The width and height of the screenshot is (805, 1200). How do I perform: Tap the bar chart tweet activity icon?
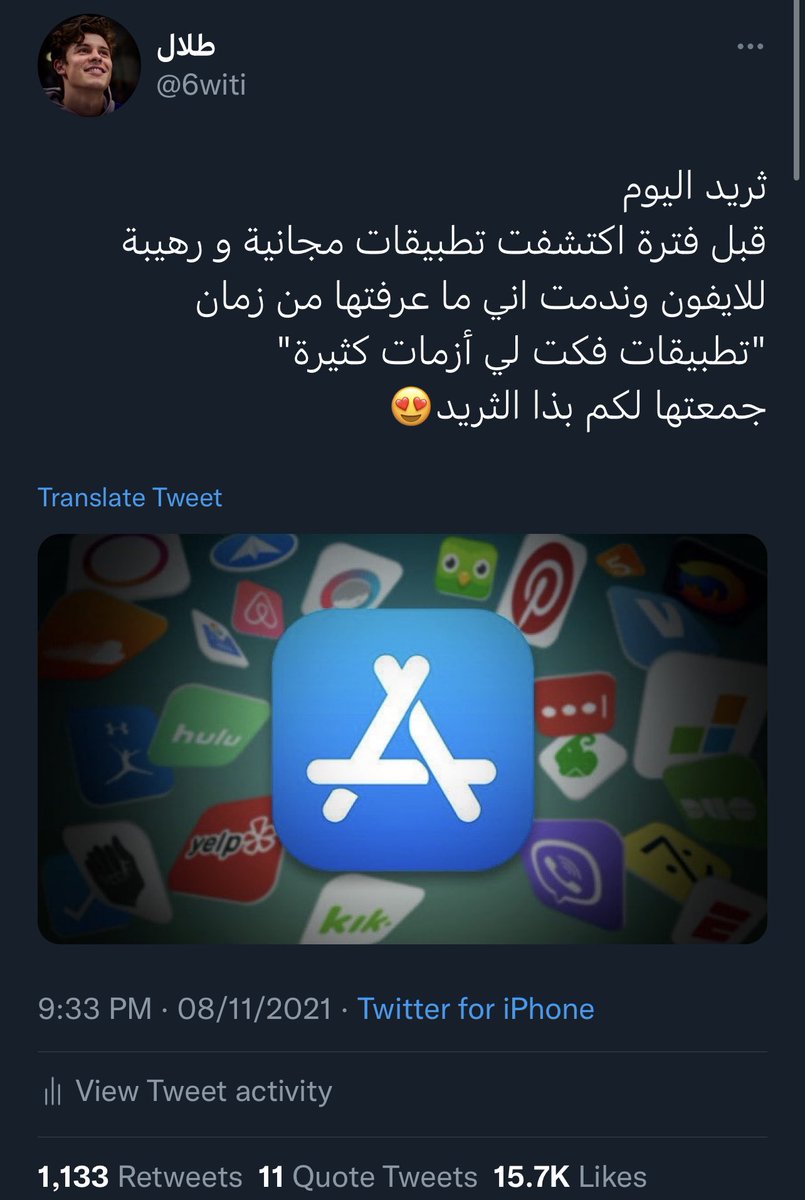(x=53, y=1092)
